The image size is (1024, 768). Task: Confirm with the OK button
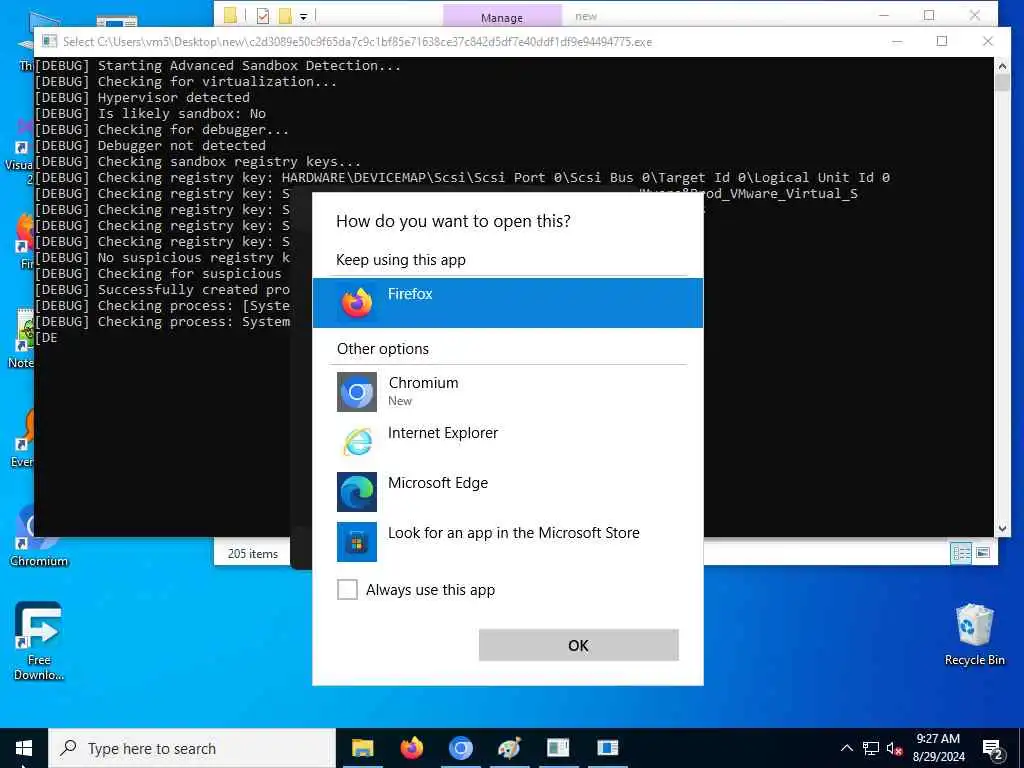(x=579, y=645)
